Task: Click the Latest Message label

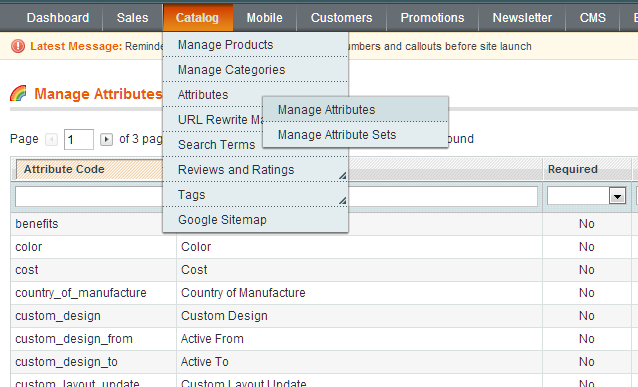Action: pos(76,46)
